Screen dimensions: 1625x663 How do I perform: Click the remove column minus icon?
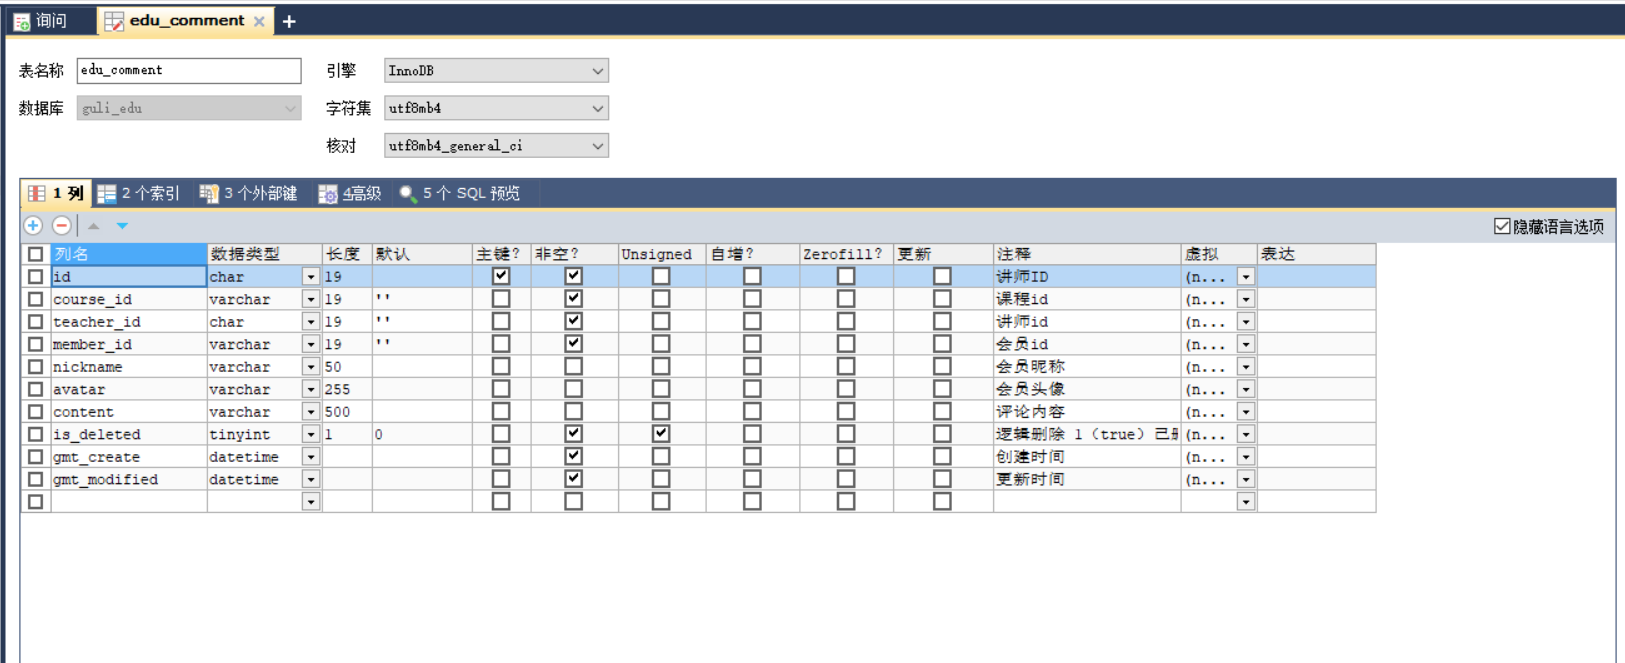[x=61, y=226]
